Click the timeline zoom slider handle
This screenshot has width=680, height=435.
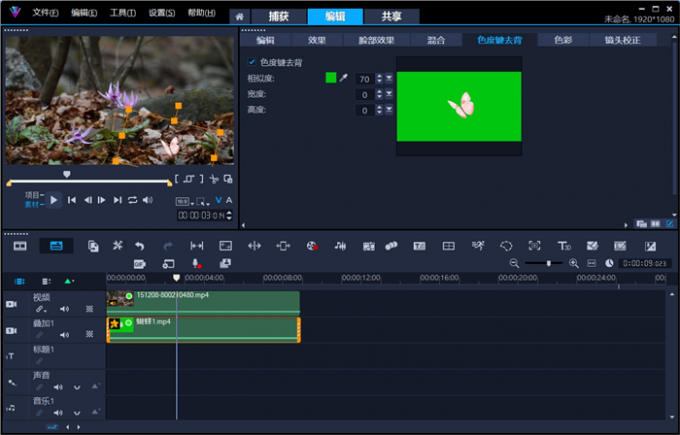(549, 263)
